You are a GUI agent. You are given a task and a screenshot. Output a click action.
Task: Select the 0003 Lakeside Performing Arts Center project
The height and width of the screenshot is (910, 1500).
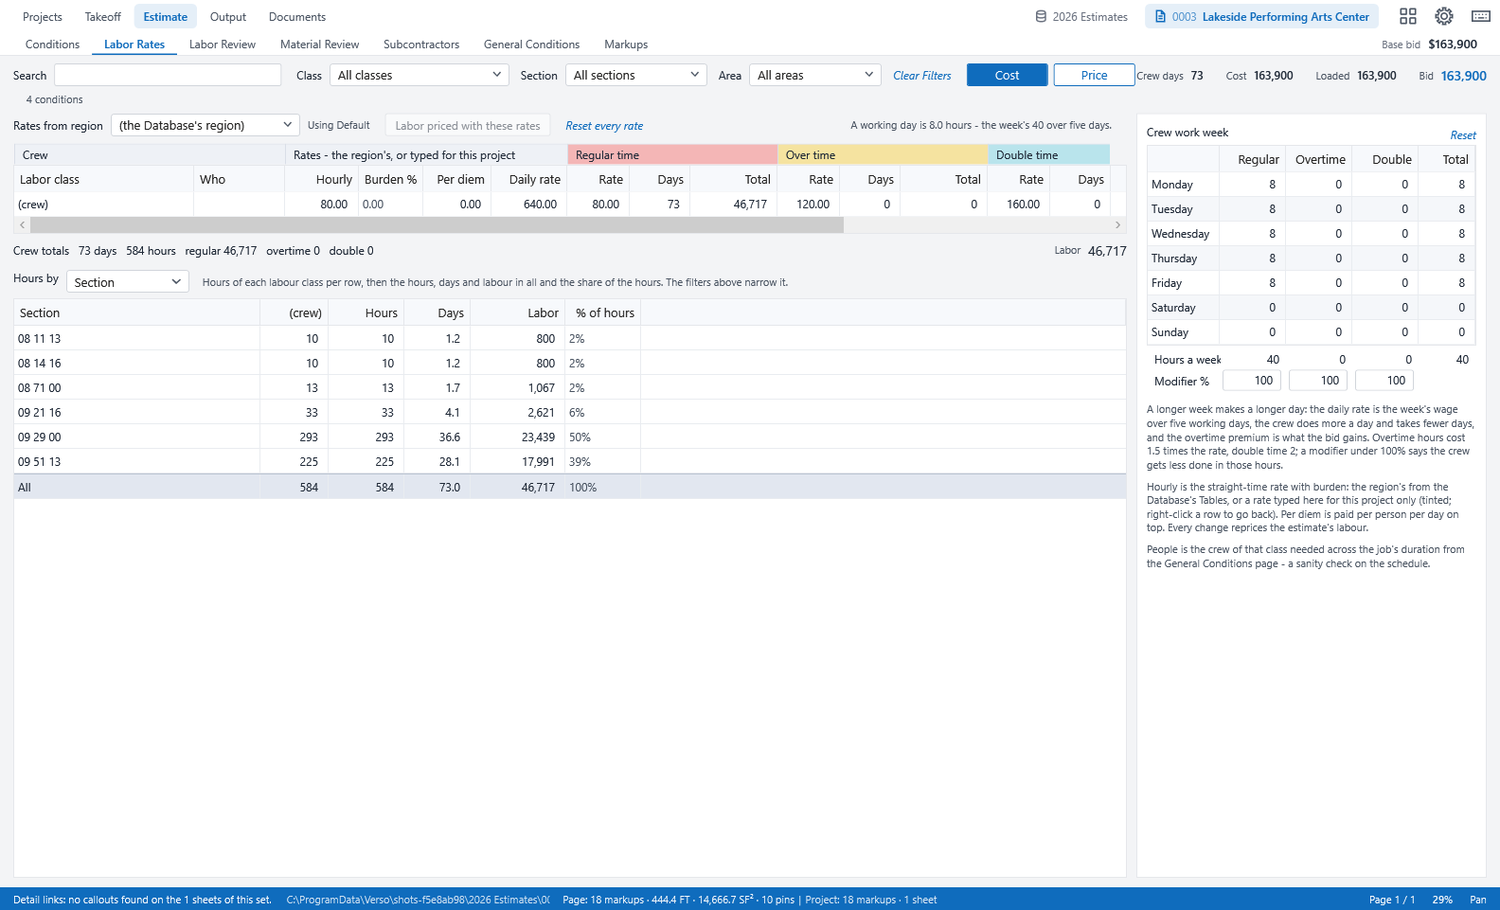(x=1262, y=17)
